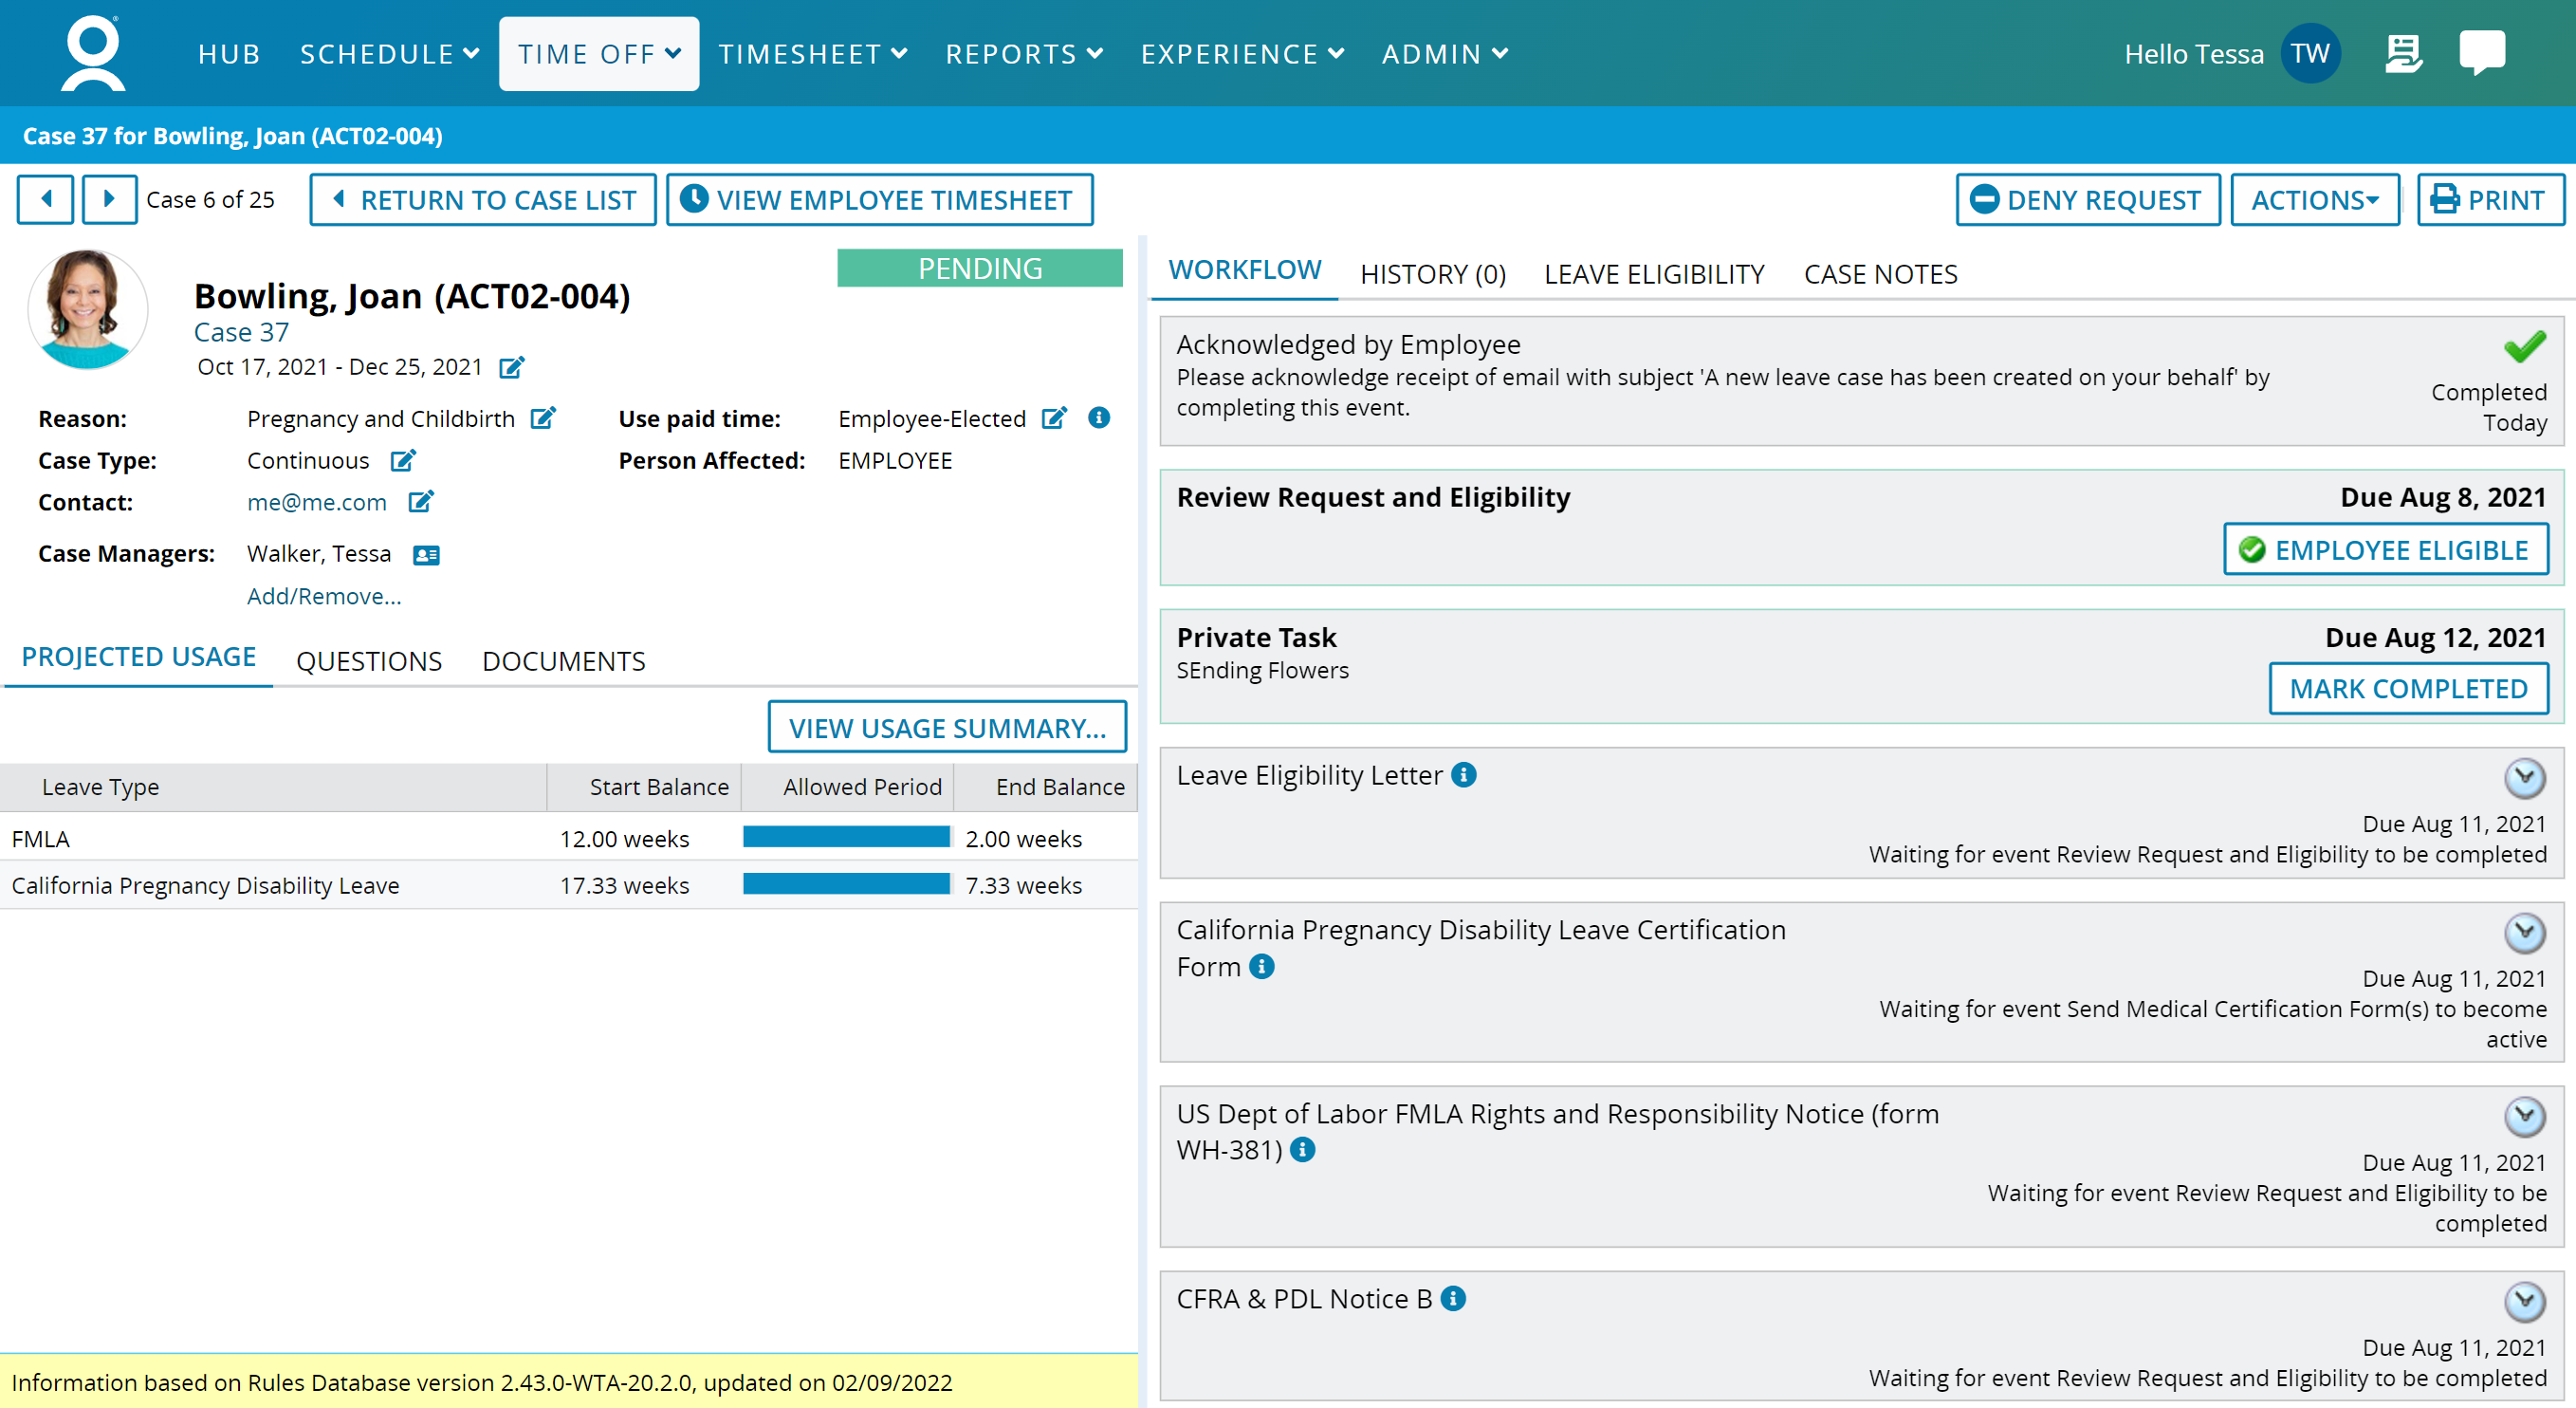Switch to the CASE NOTES tab
This screenshot has height=1408, width=2576.
click(x=1880, y=274)
